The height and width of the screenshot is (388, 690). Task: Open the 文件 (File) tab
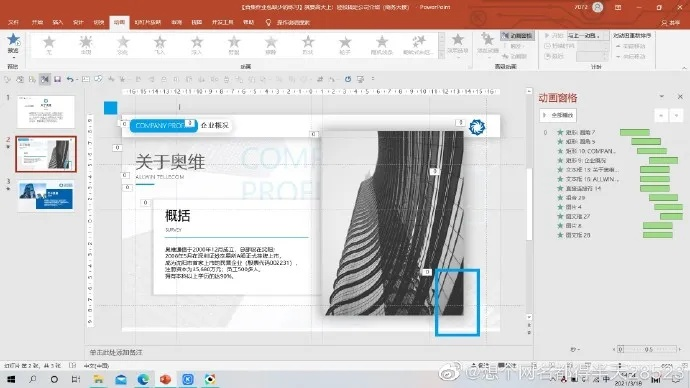click(14, 22)
